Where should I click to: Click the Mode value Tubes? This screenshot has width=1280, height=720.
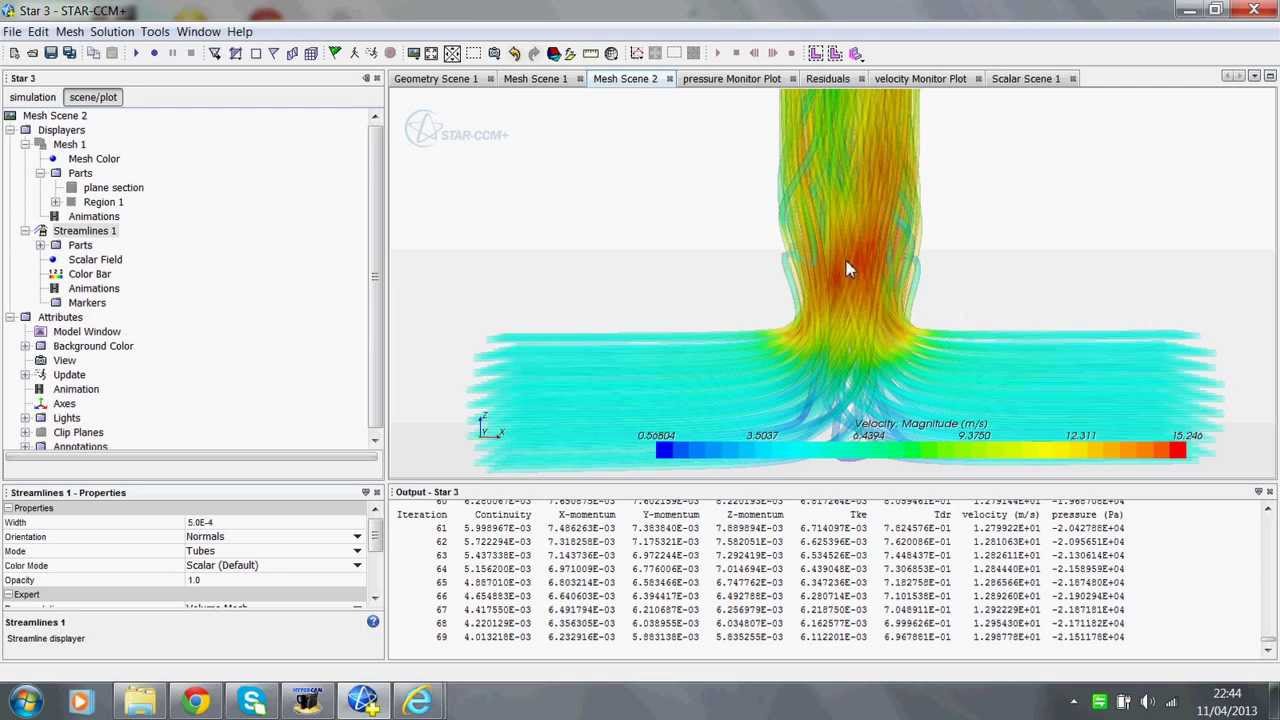pyautogui.click(x=275, y=551)
